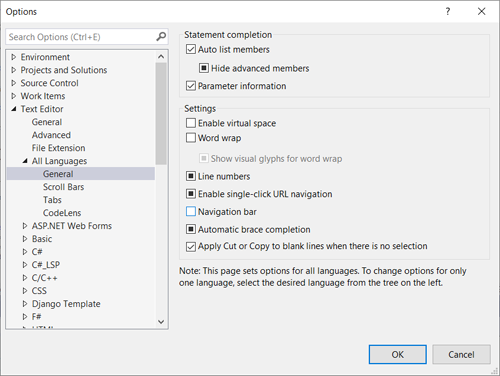Toggle Parameter information checkbox
This screenshot has width=500, height=376.
click(191, 86)
